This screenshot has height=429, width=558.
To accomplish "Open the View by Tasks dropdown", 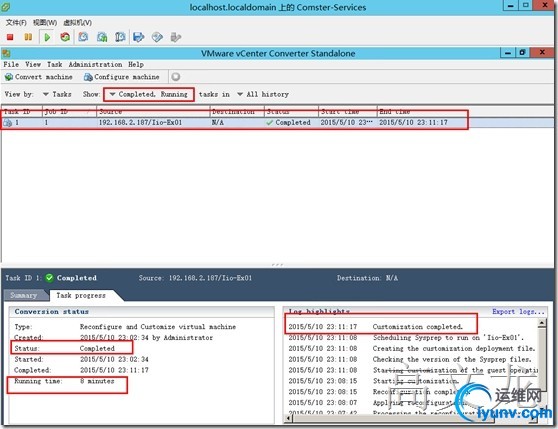I will [57, 94].
